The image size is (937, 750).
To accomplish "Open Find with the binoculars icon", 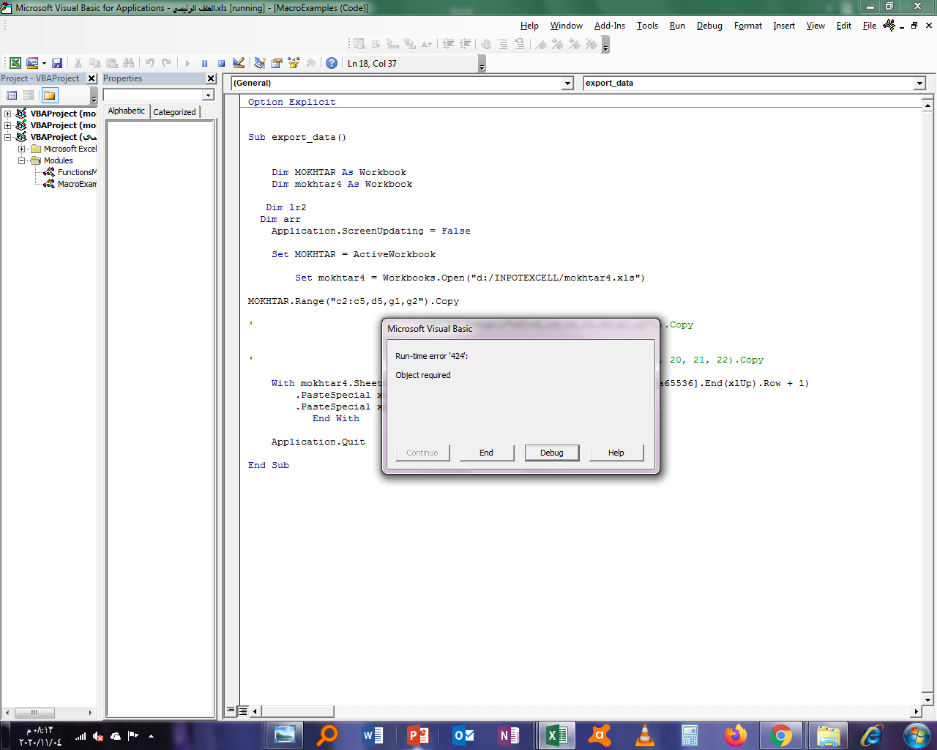I will (128, 63).
